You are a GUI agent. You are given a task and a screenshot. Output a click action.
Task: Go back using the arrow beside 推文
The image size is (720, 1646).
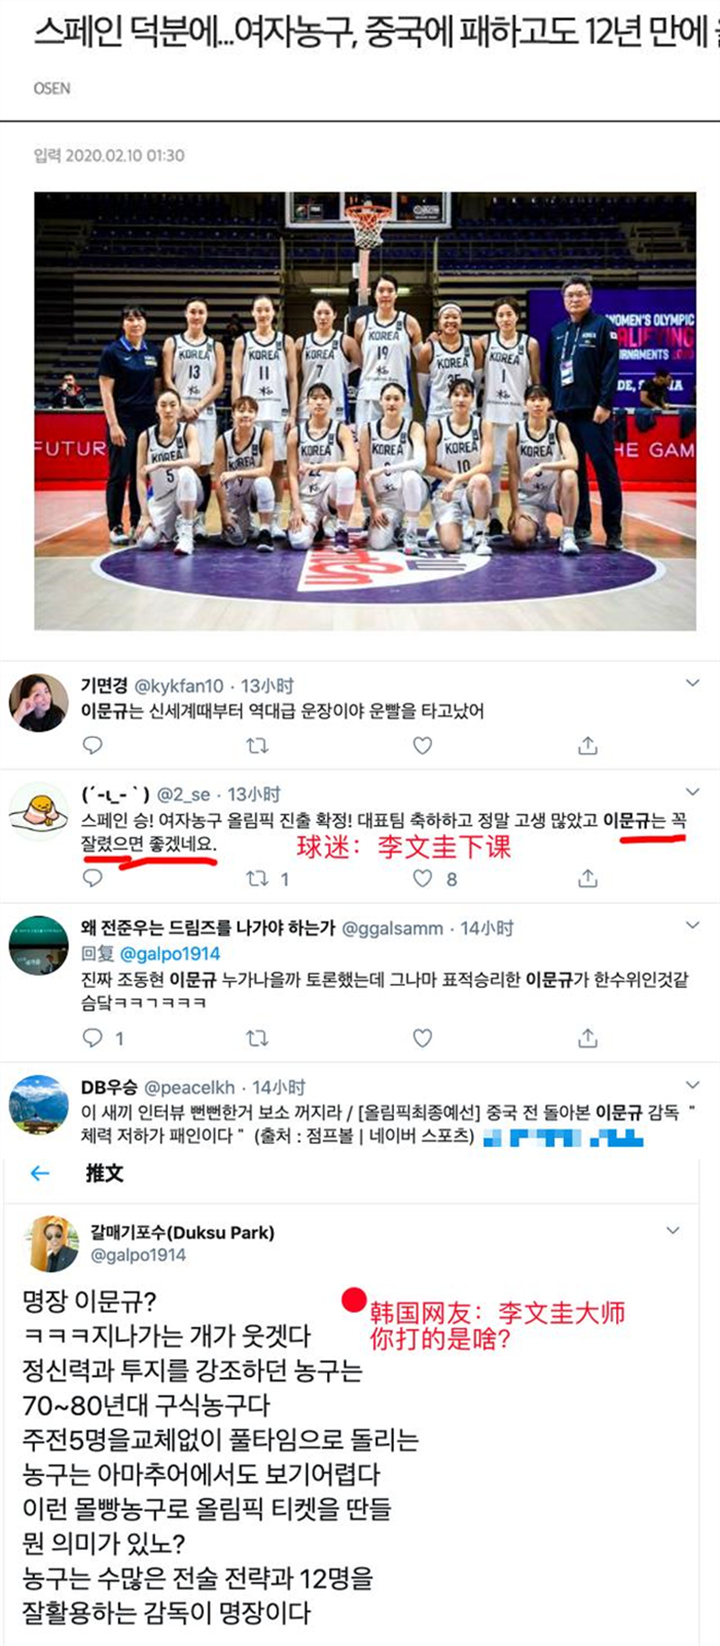coord(40,1173)
